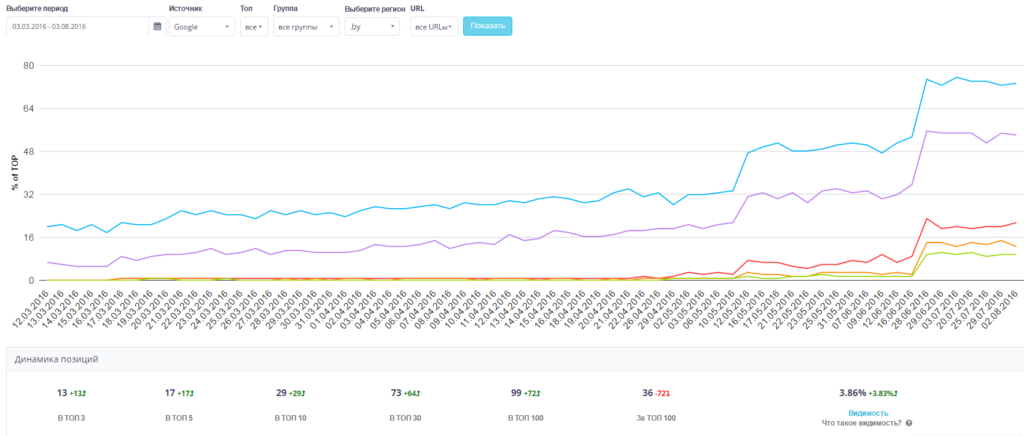Click the 48 label on the Y axis
Viewport: 1024px width, 436px height.
pyautogui.click(x=28, y=151)
